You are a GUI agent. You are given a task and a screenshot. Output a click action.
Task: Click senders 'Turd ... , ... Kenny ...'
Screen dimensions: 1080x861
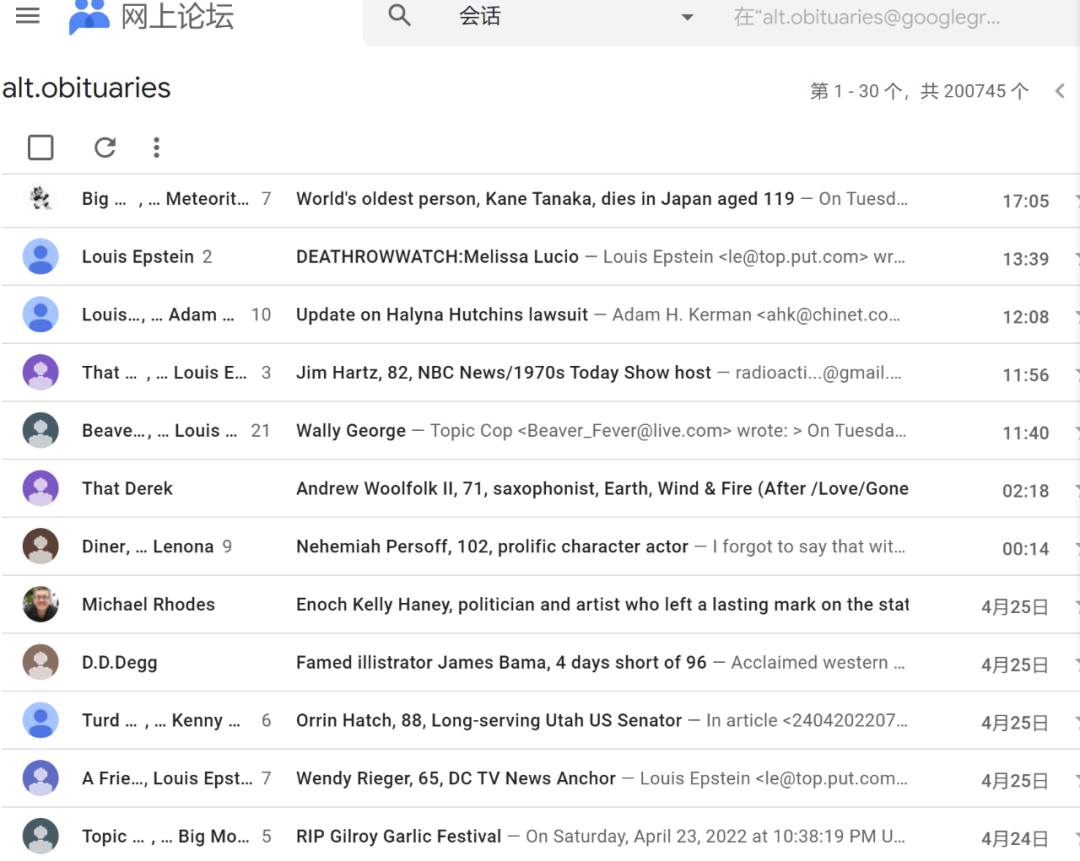tap(161, 720)
